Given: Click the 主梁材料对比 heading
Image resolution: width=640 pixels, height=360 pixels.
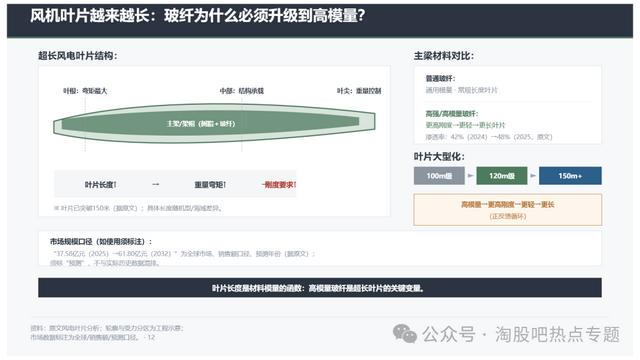Looking at the screenshot, I should [444, 56].
